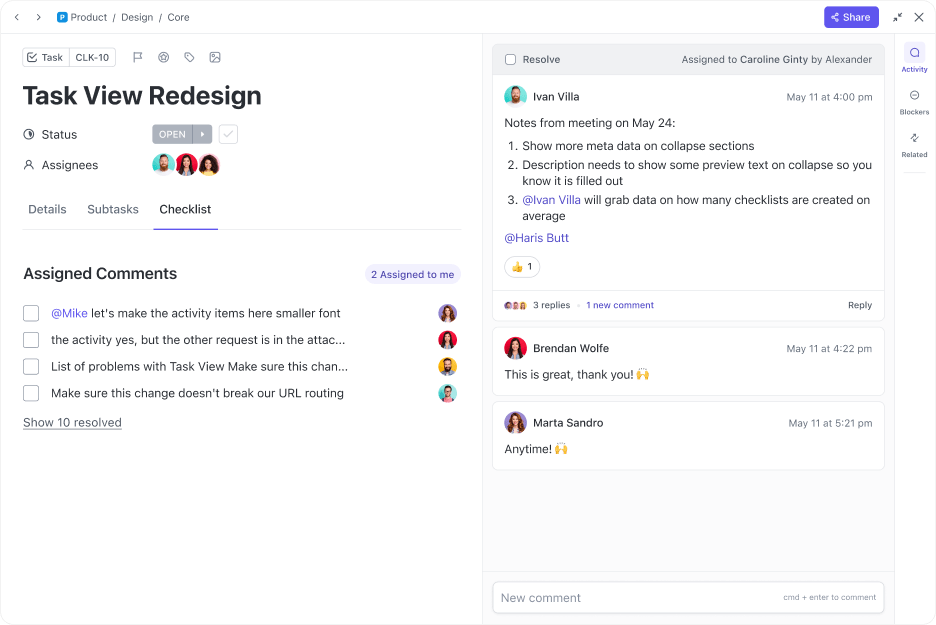Click the image icon to set task cover
The image size is (936, 625).
tap(215, 57)
